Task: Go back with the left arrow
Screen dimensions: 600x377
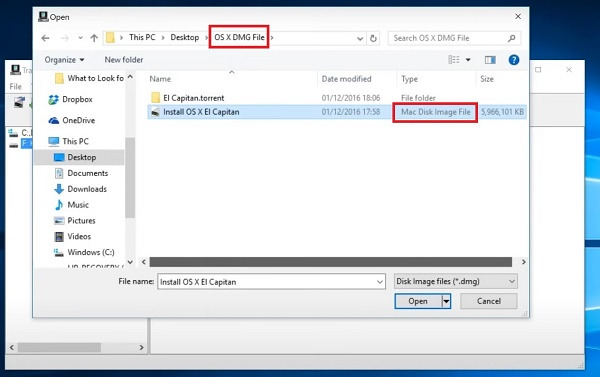Action: point(46,38)
